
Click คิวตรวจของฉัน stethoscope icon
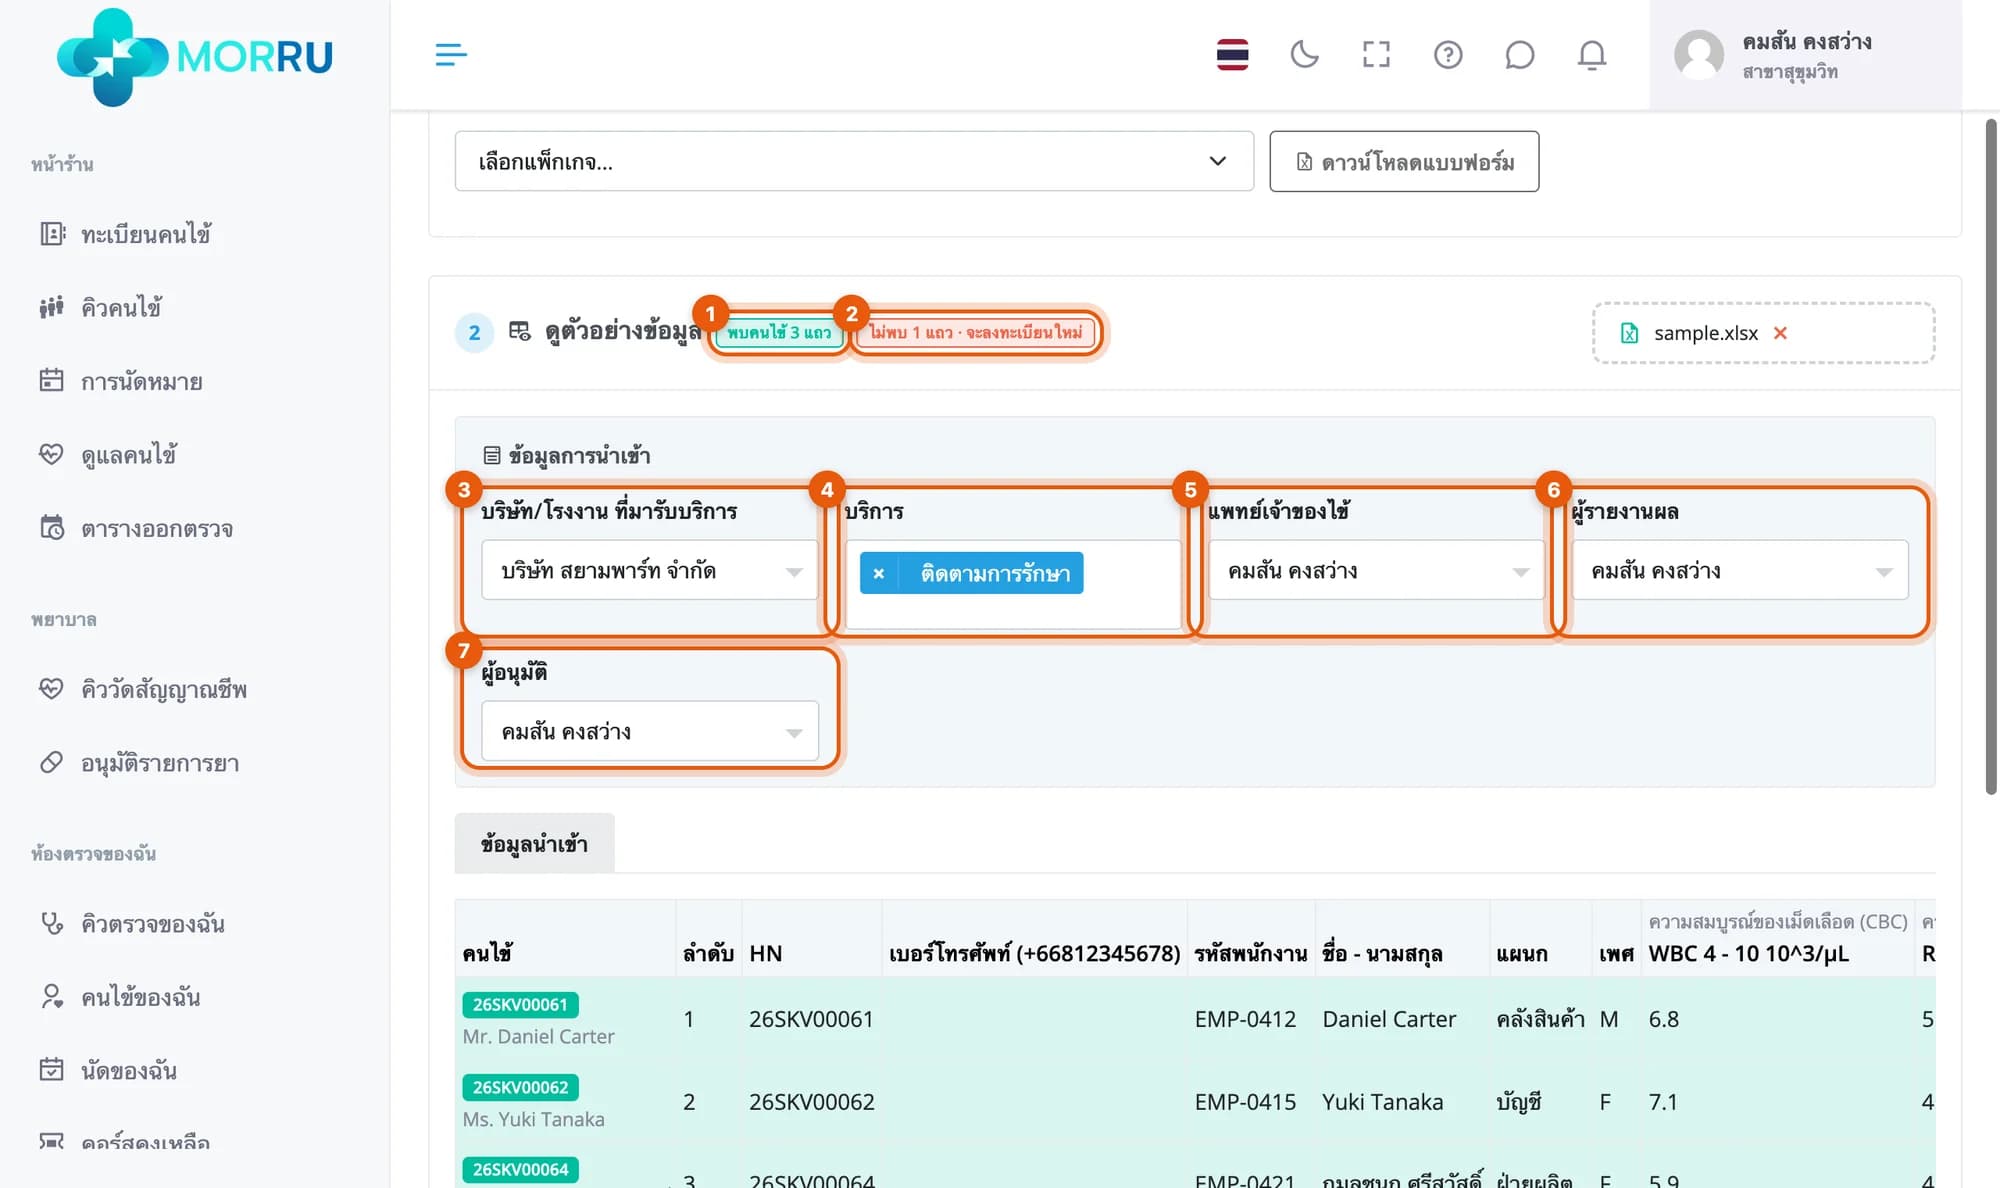coord(52,923)
